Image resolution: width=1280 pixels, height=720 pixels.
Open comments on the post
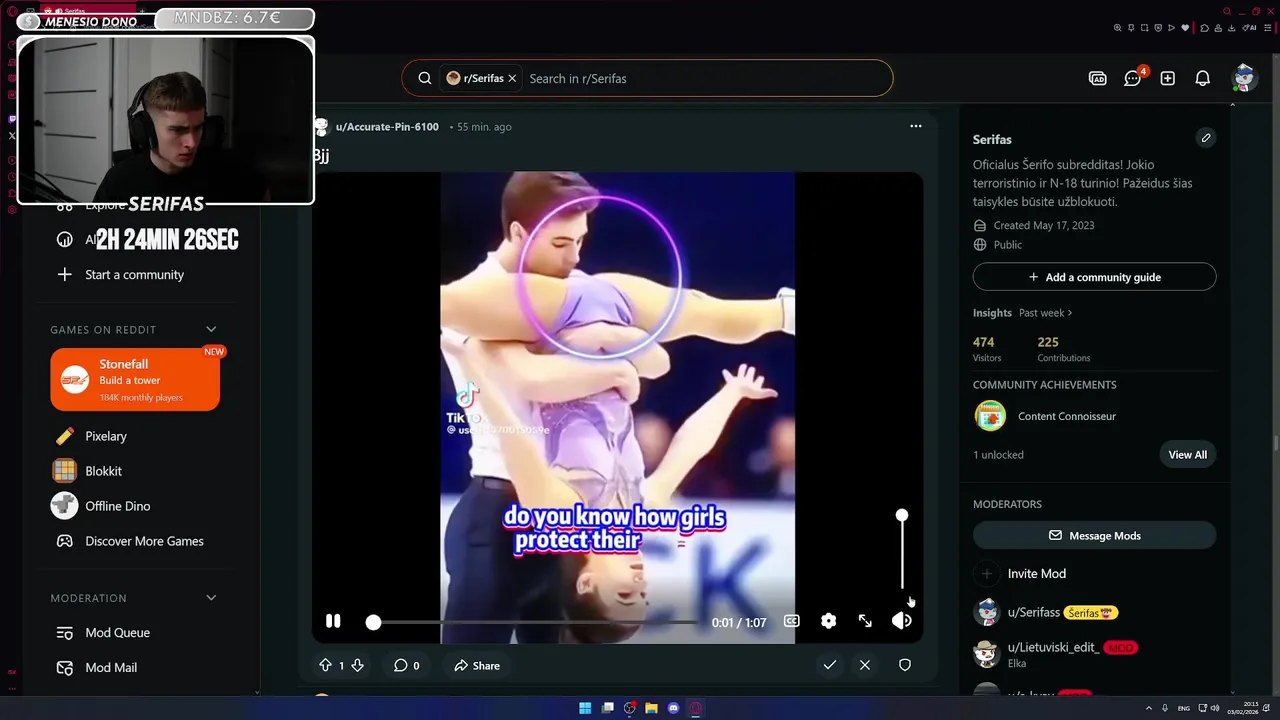tap(406, 665)
